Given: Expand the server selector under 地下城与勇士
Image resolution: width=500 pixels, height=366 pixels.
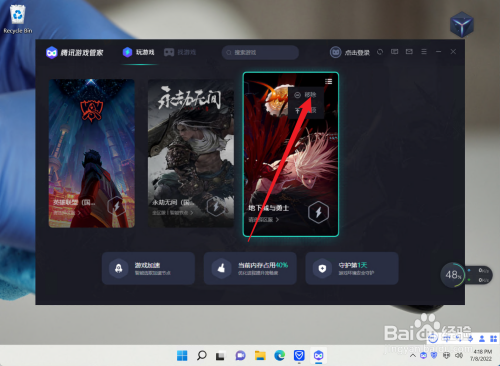Looking at the screenshot, I should tap(263, 220).
